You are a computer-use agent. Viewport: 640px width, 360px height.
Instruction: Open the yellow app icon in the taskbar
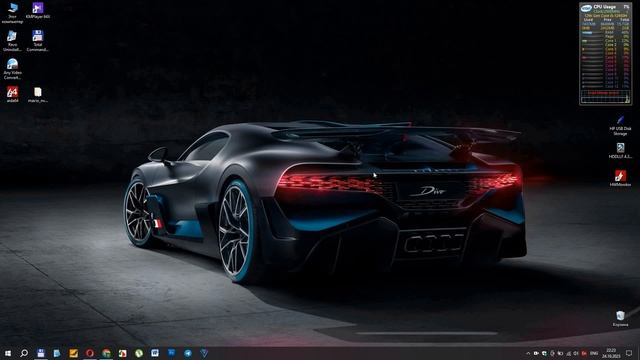[73, 353]
